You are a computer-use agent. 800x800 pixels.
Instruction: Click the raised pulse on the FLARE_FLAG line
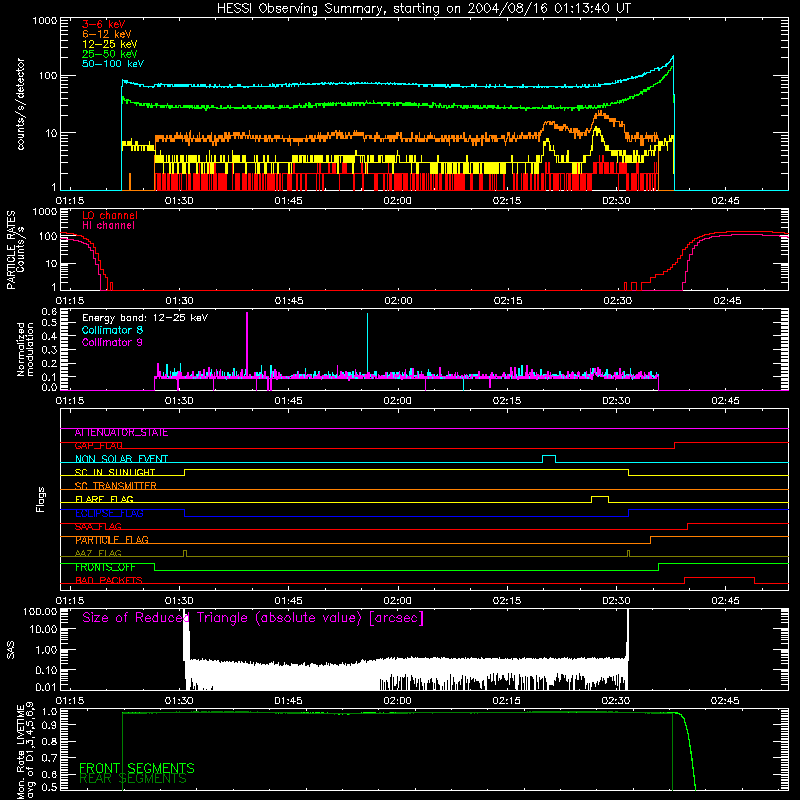click(x=600, y=499)
